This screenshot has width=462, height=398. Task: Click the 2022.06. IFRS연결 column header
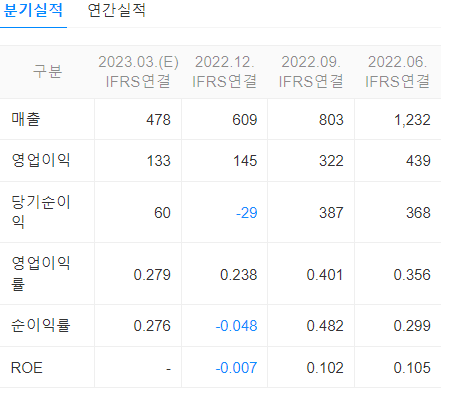click(397, 72)
